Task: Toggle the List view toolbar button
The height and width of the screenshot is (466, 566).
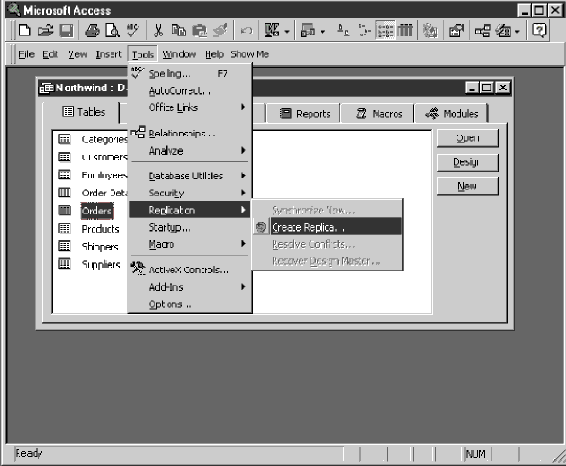Action: pyautogui.click(x=385, y=31)
